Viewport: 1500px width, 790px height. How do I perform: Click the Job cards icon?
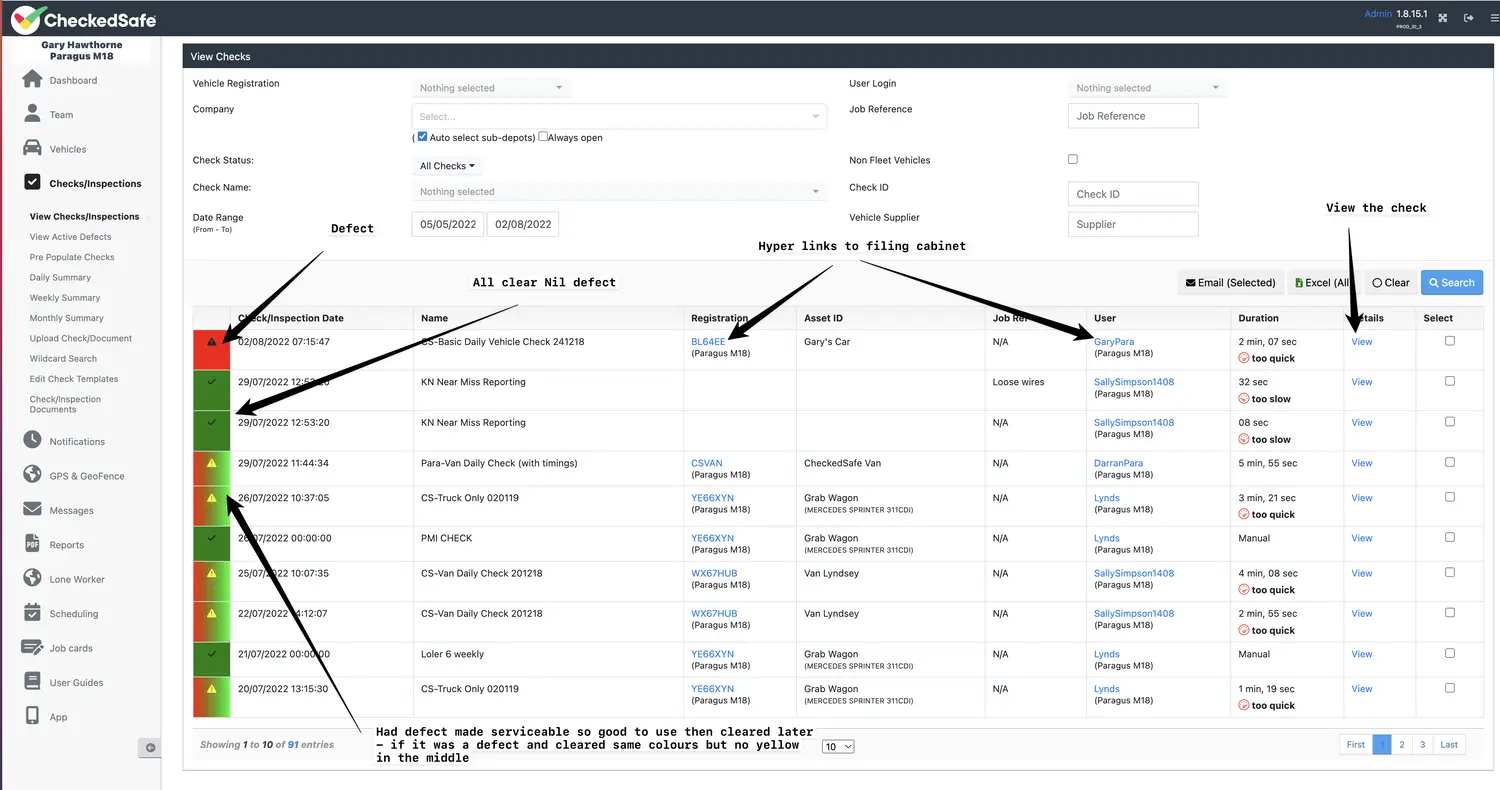[x=32, y=648]
